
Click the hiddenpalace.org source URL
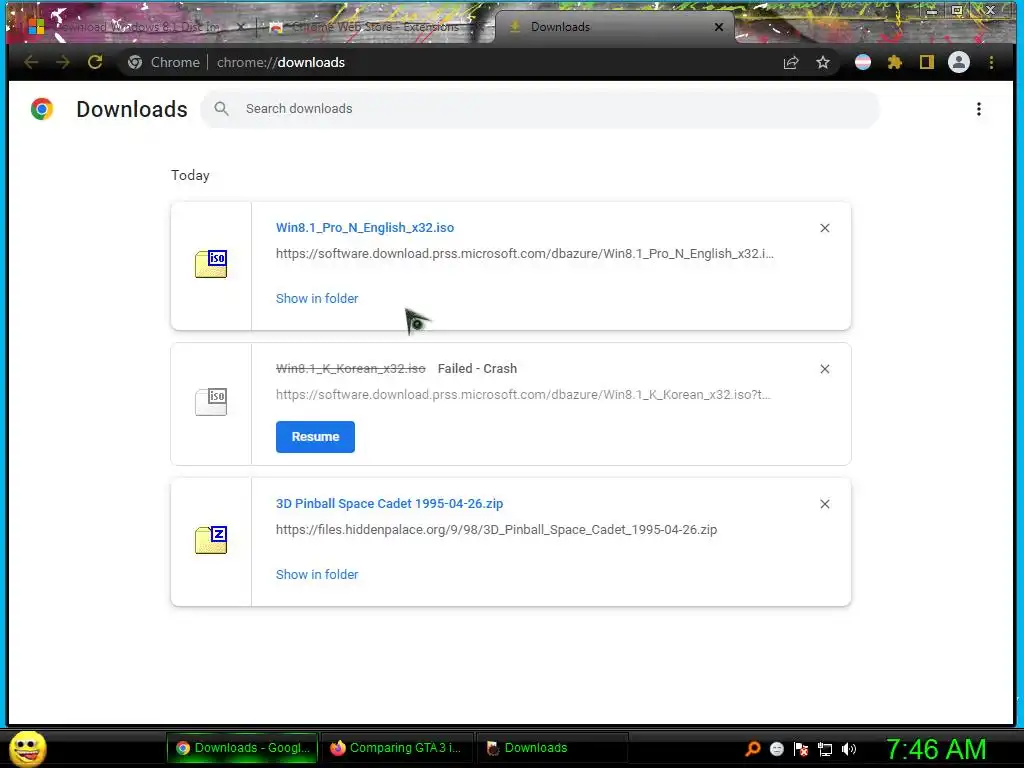coord(496,530)
